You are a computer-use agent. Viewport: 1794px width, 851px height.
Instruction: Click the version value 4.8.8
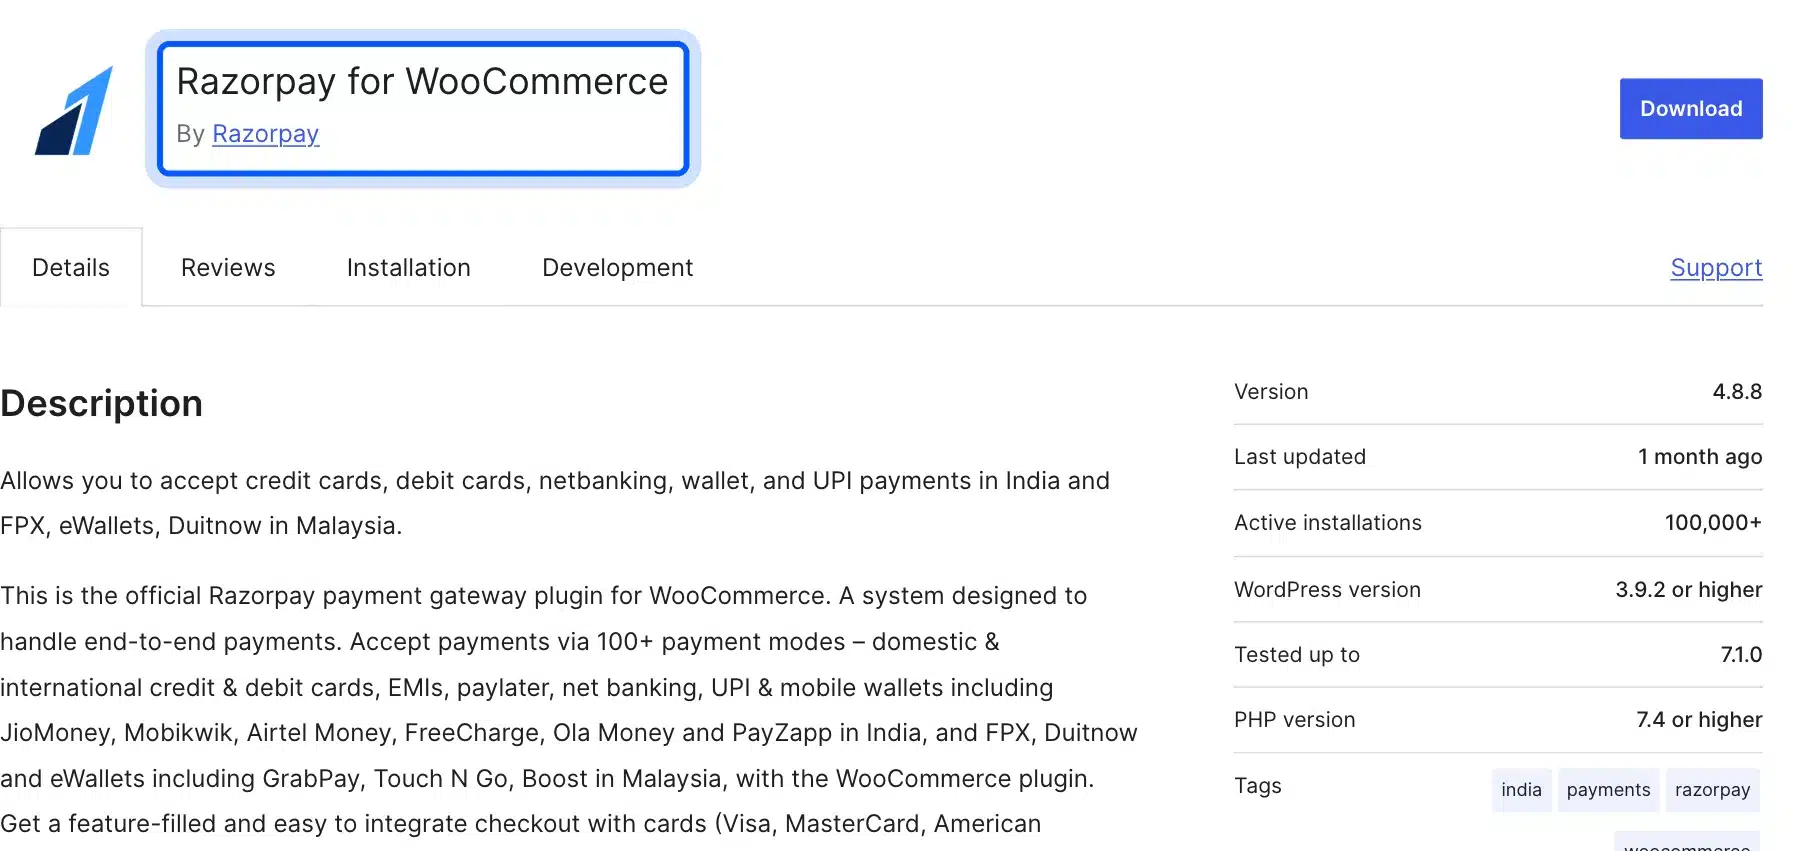coord(1737,392)
